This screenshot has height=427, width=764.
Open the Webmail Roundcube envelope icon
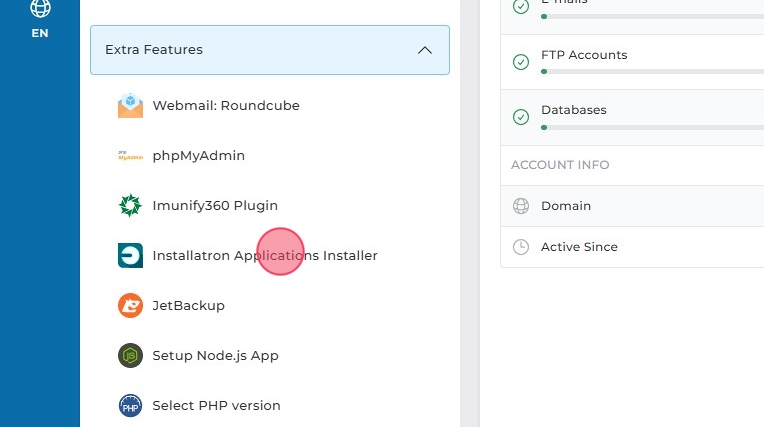[130, 105]
